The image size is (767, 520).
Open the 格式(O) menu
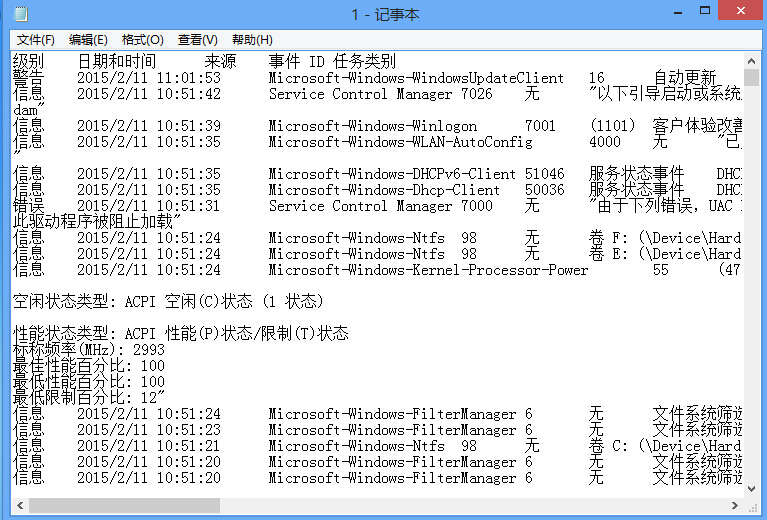[x=142, y=40]
